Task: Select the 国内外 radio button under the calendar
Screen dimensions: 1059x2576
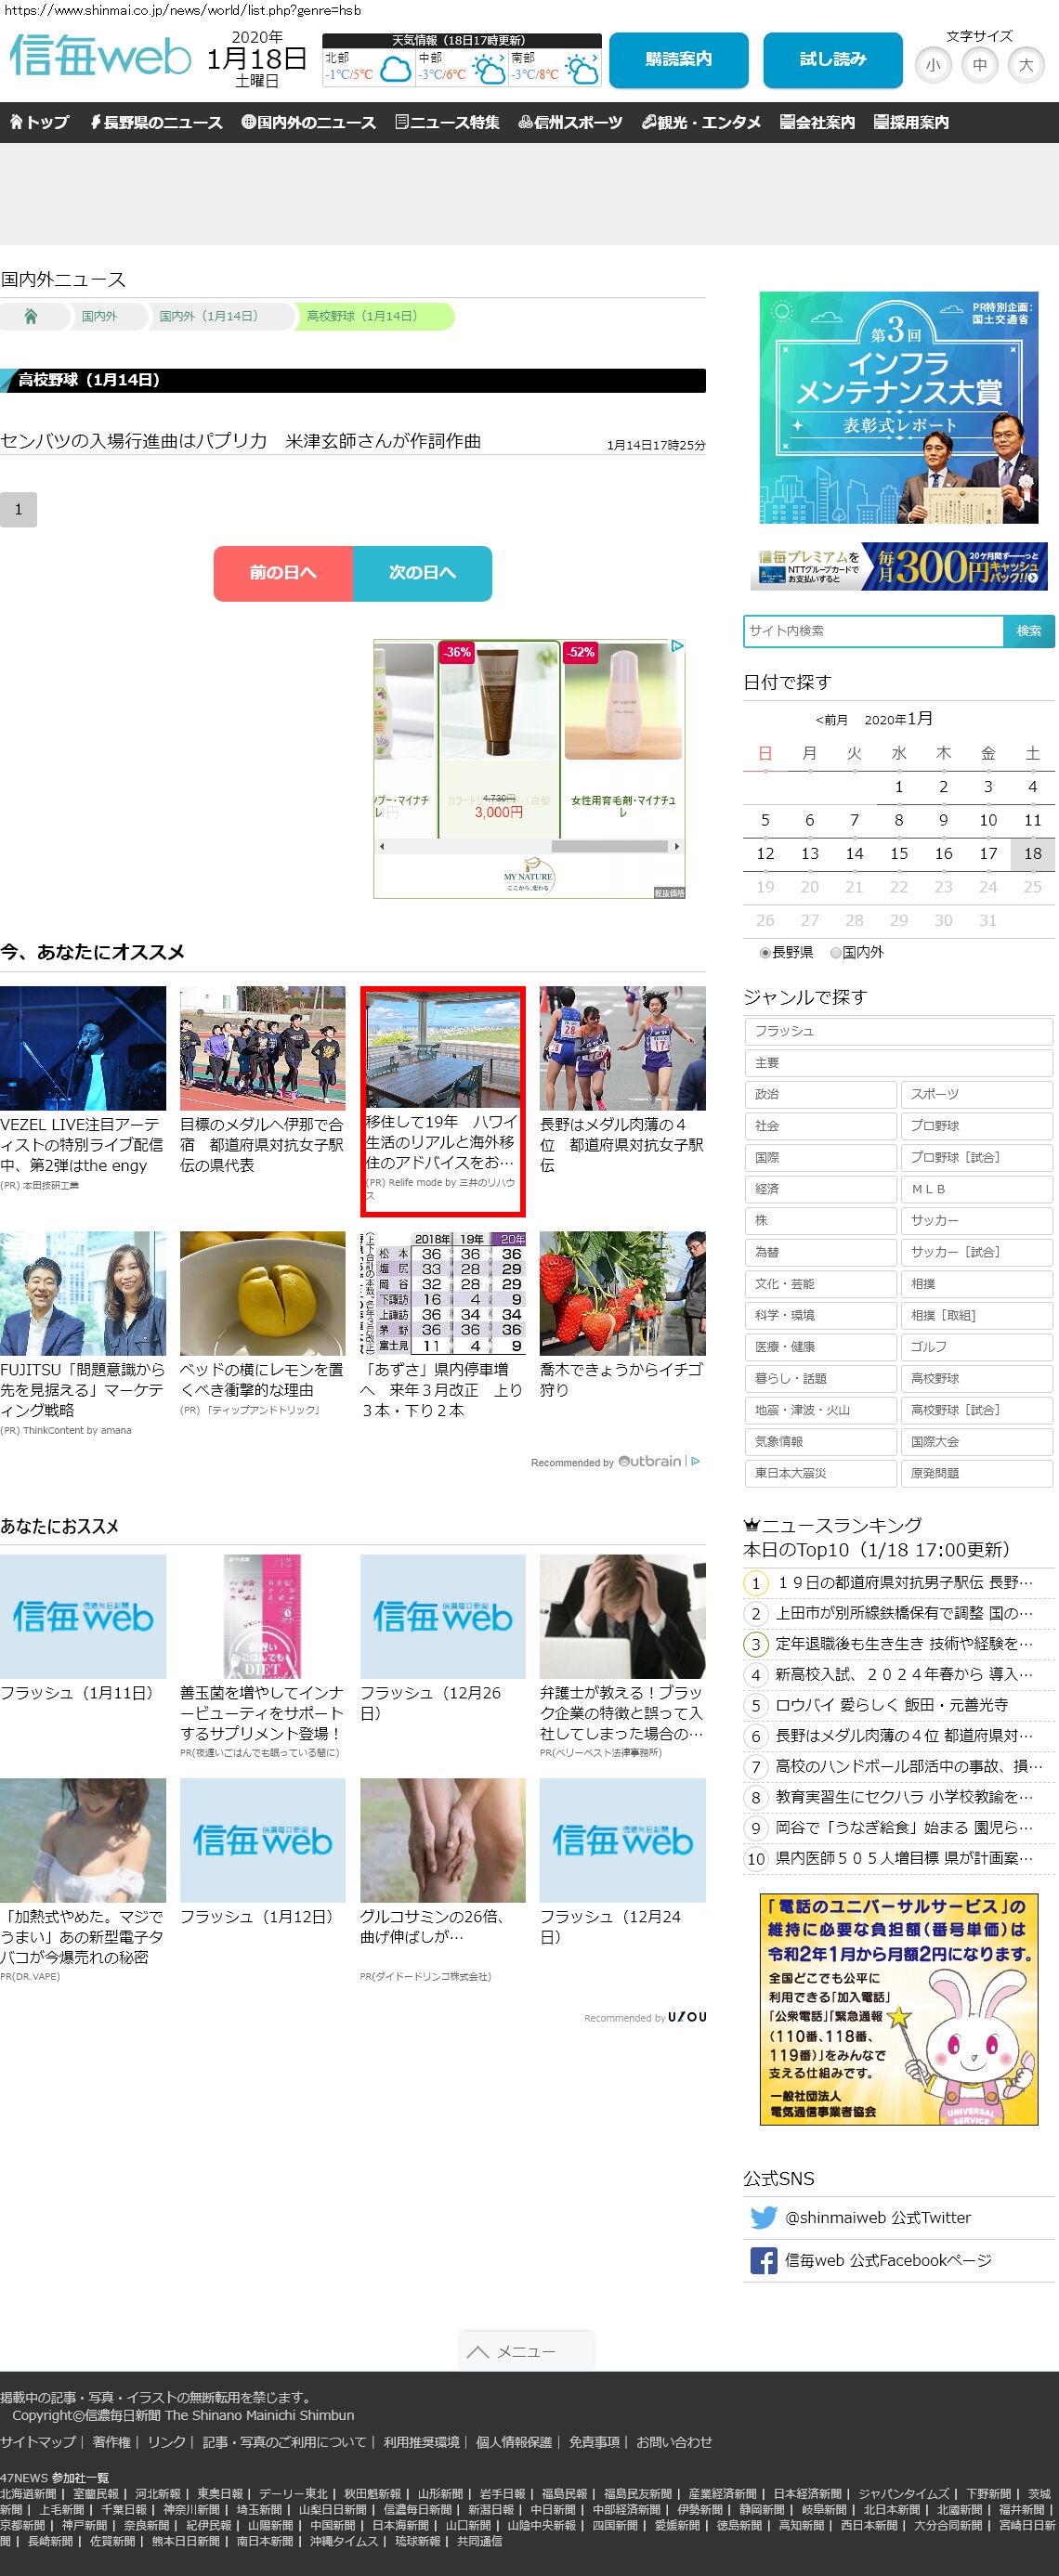Action: tap(836, 953)
